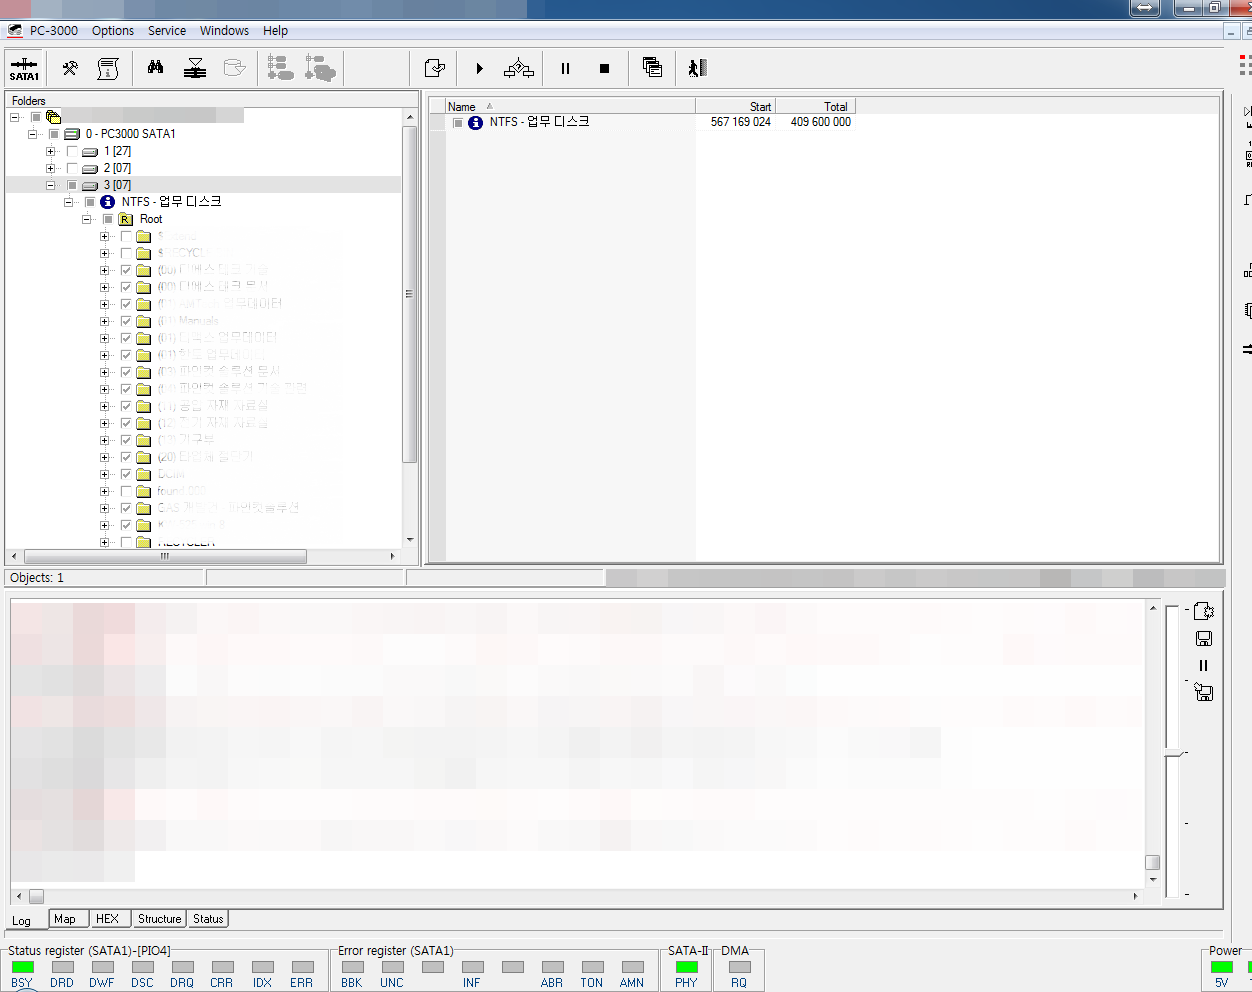
Task: Open the Windows menu
Action: click(x=224, y=31)
